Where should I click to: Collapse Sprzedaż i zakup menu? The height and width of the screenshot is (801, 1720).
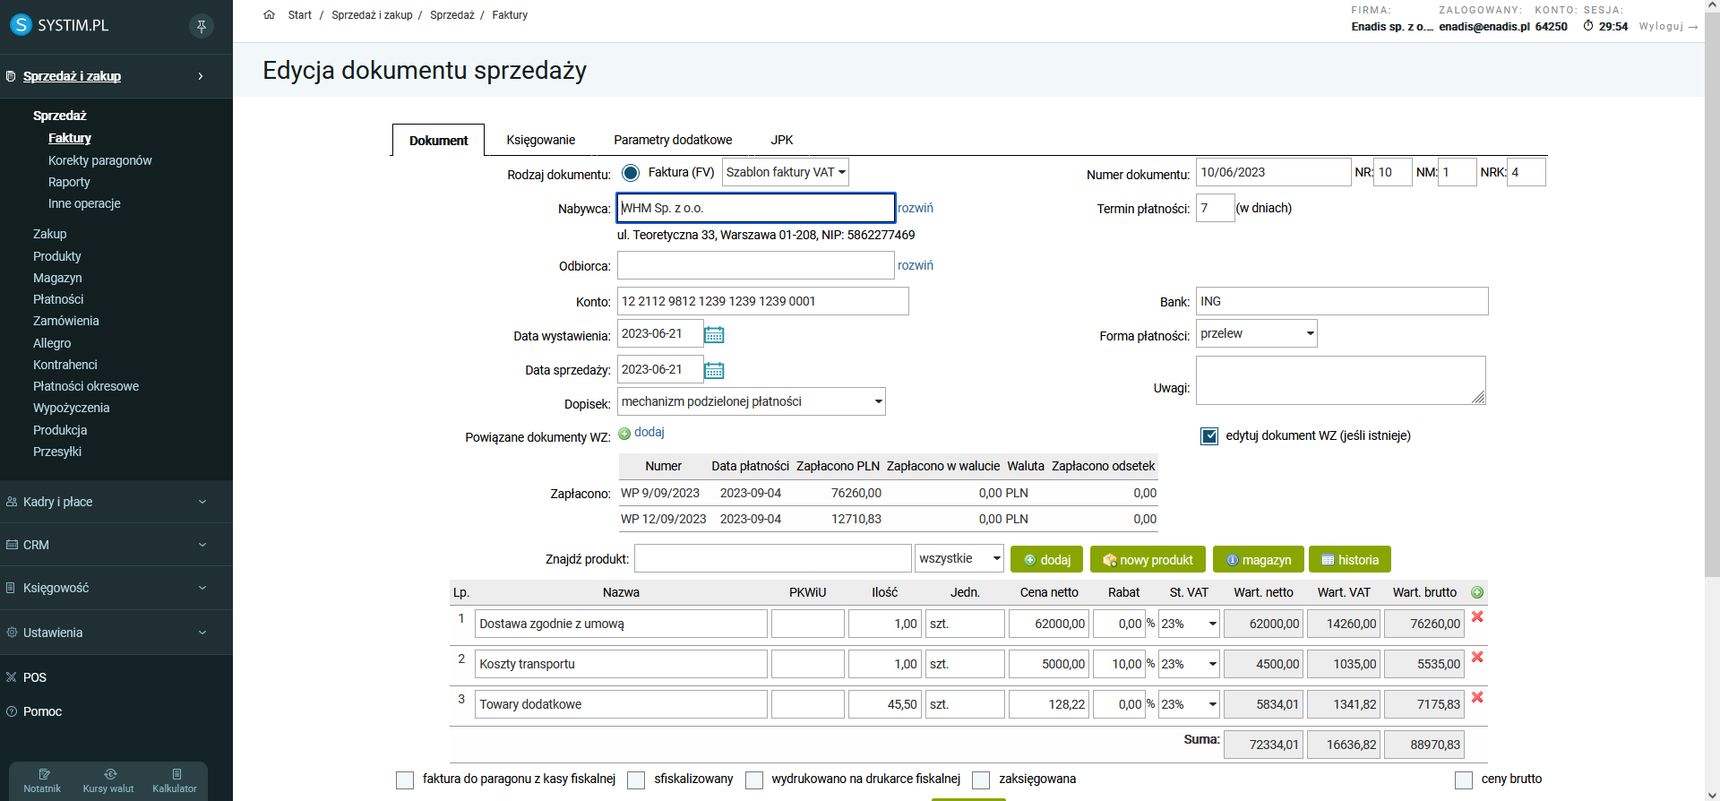point(116,76)
